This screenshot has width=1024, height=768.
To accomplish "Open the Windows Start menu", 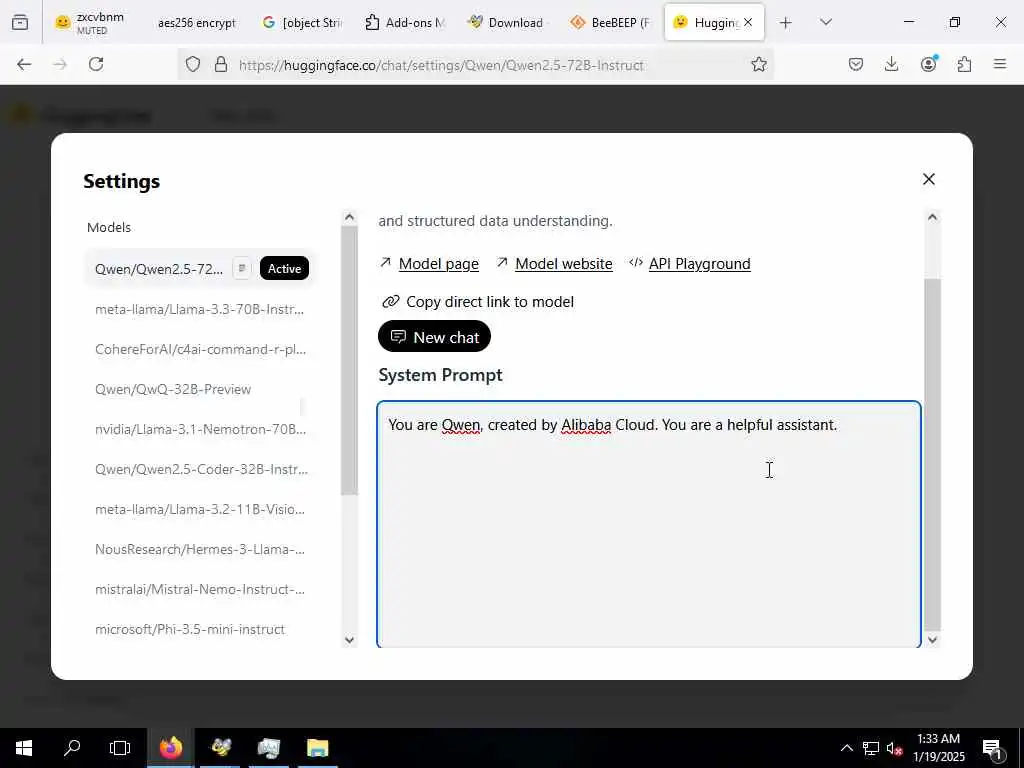I will click(24, 748).
